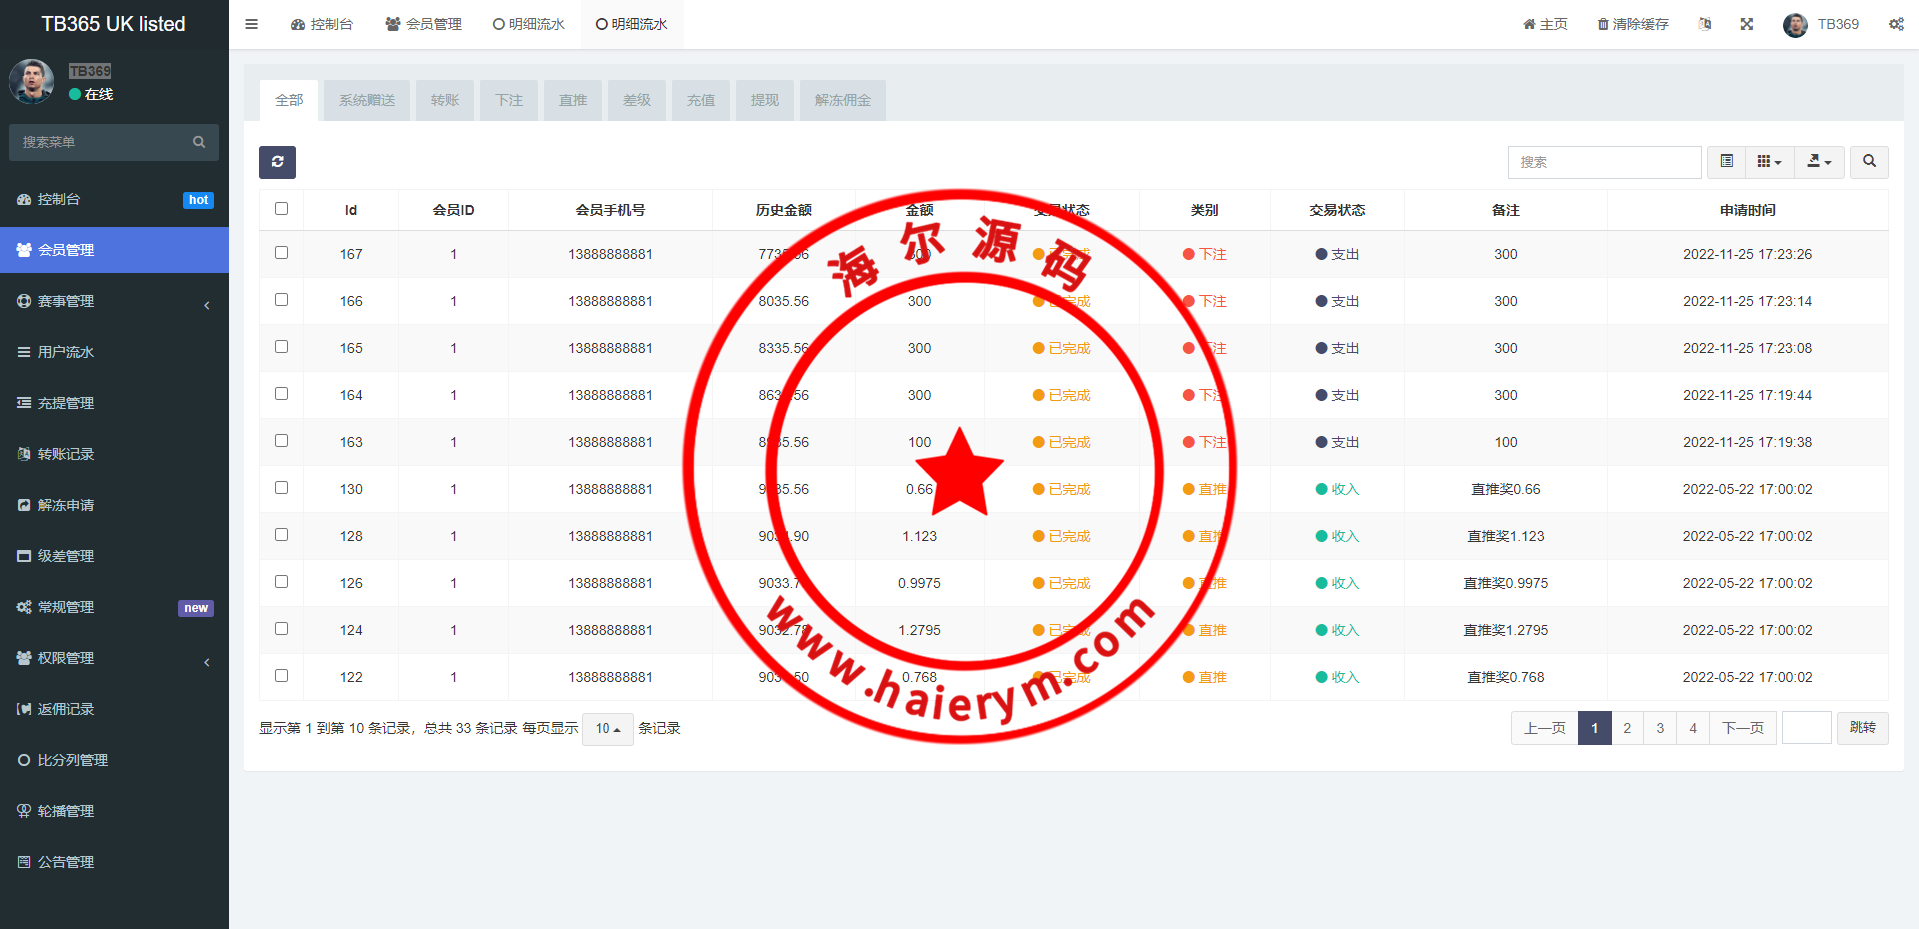Click the clear cache trash button

(x=1632, y=24)
